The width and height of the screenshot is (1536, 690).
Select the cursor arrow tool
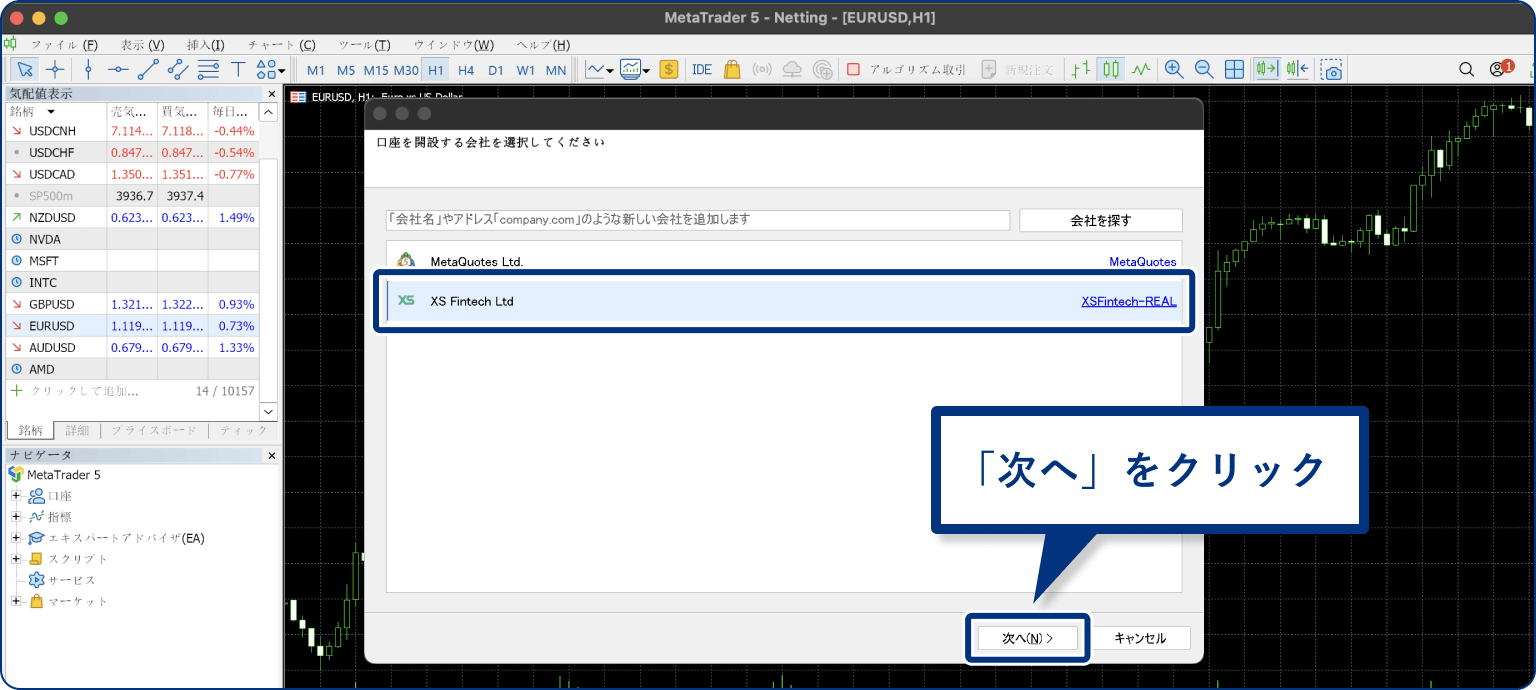[25, 69]
